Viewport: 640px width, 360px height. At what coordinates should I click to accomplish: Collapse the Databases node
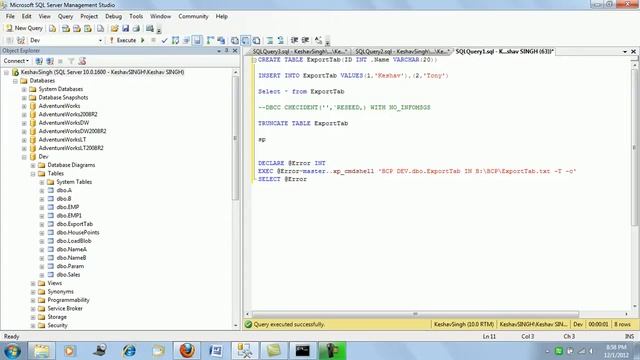pos(15,81)
